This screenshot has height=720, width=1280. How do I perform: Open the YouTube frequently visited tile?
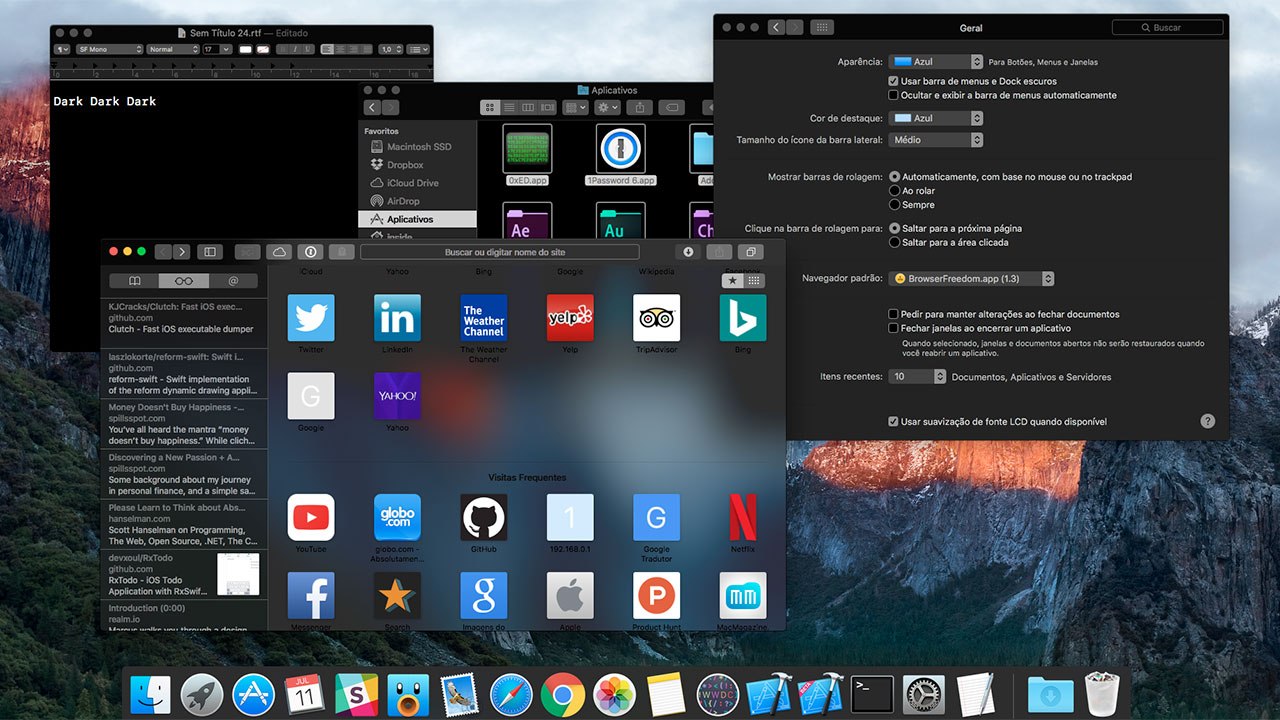coord(311,517)
